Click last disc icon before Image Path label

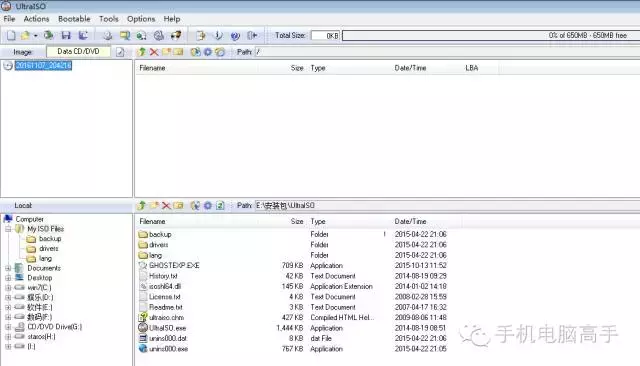point(220,52)
